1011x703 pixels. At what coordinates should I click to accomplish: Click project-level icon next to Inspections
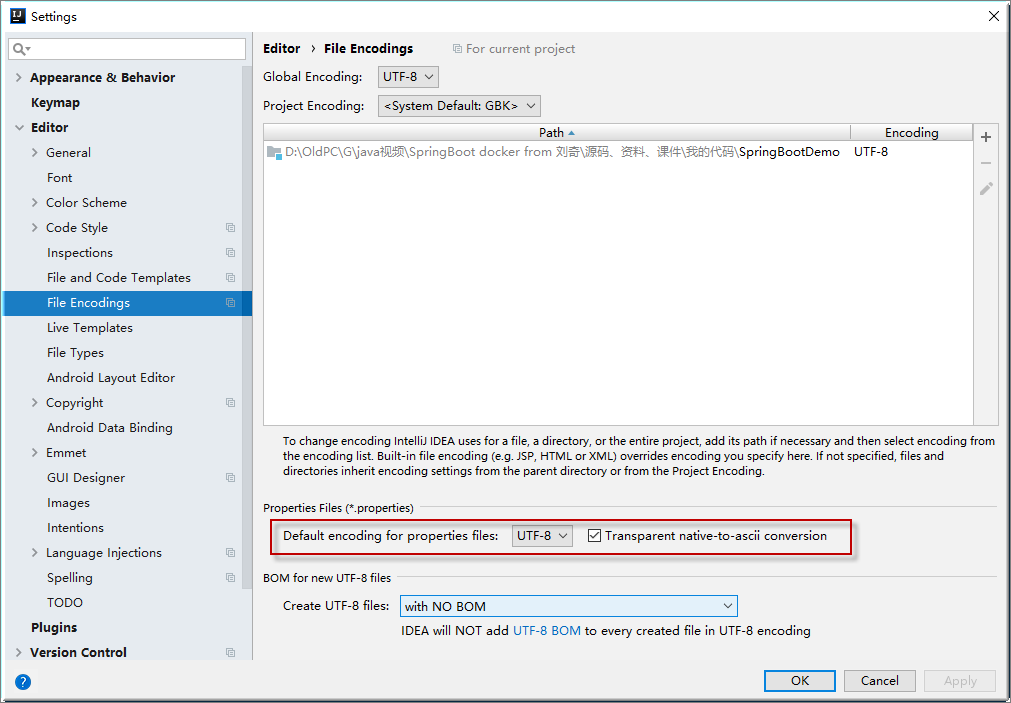click(x=230, y=253)
